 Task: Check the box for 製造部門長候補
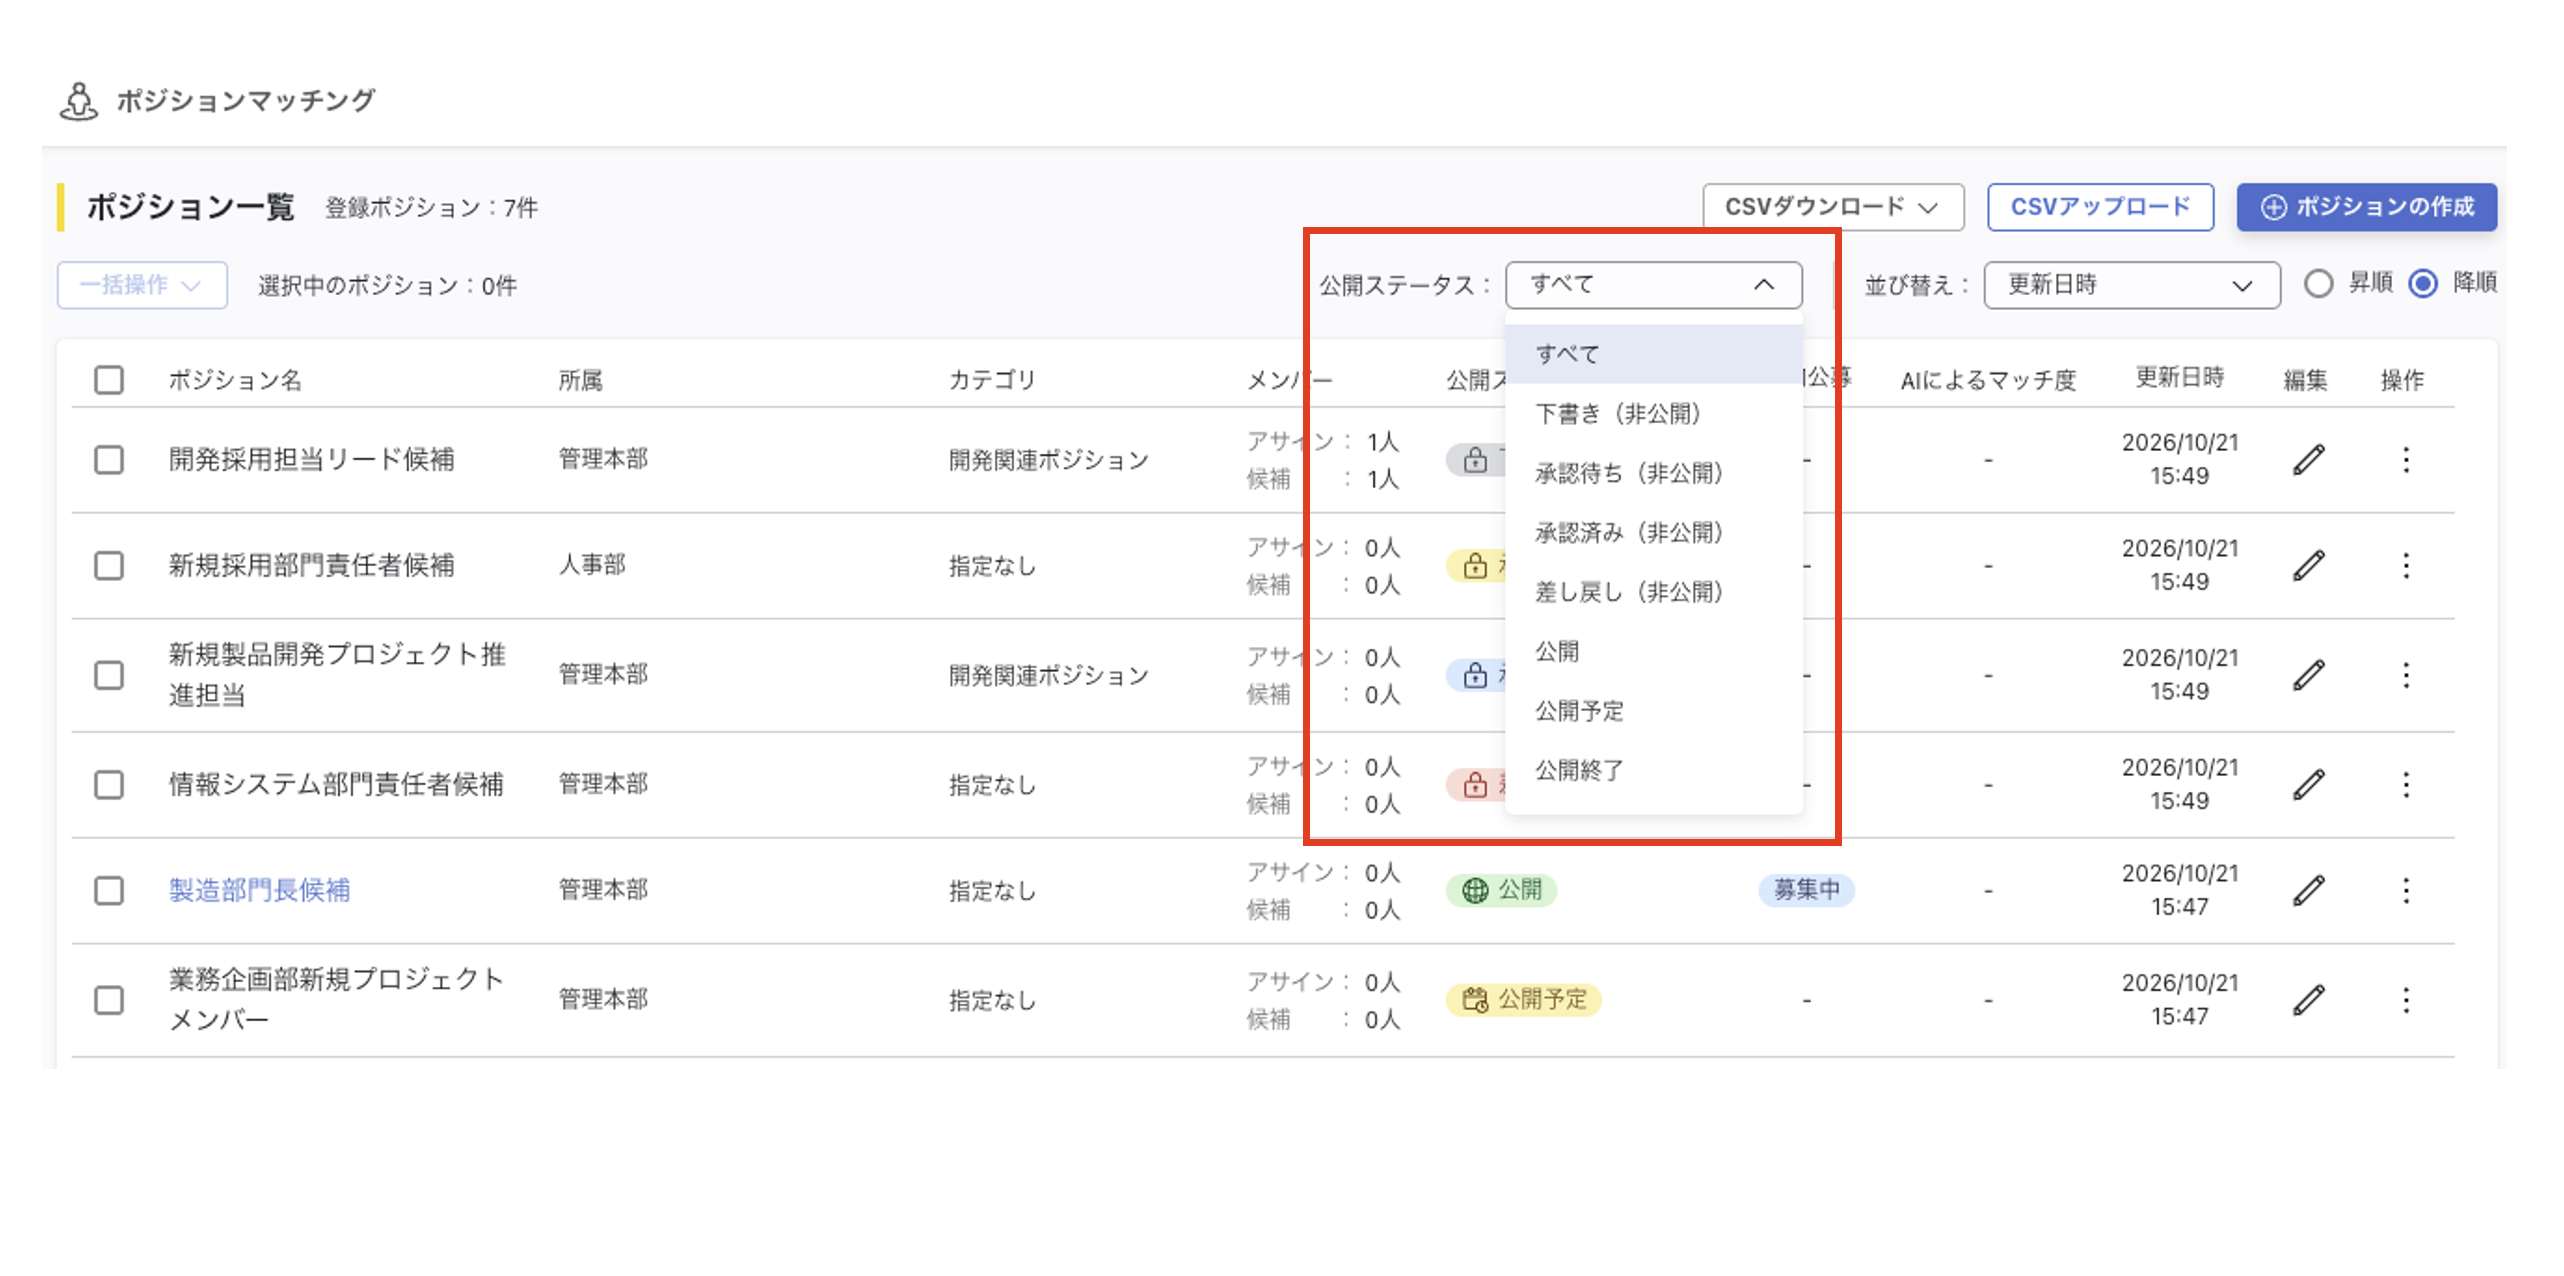click(x=109, y=891)
